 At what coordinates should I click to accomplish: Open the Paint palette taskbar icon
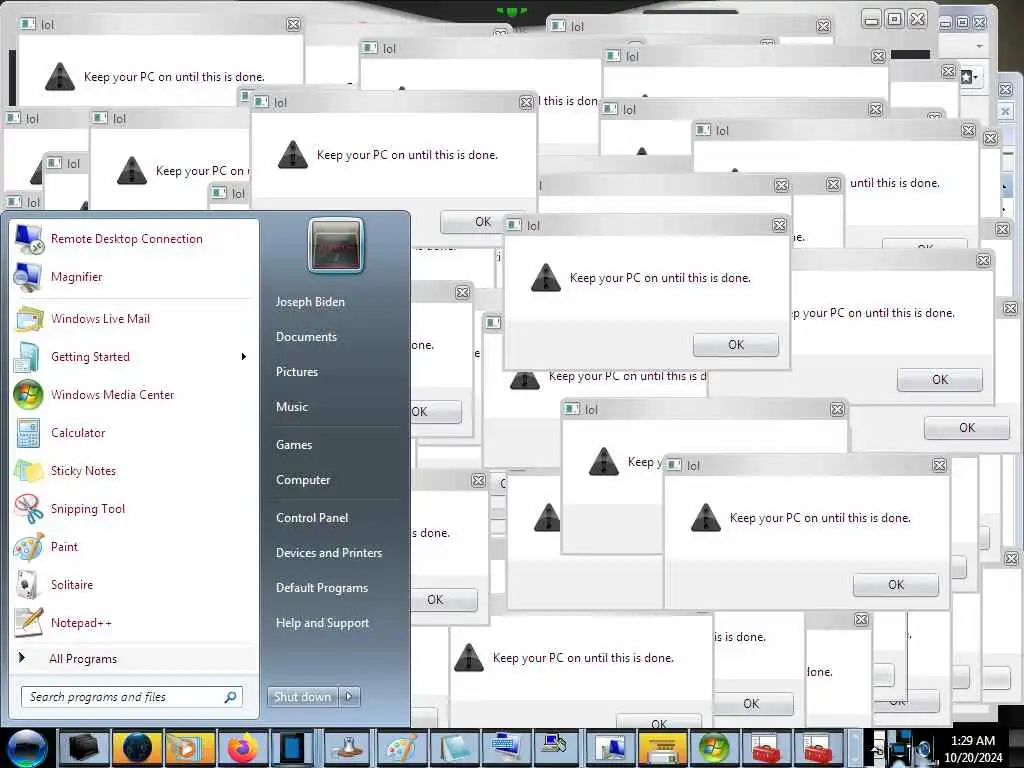pos(401,748)
